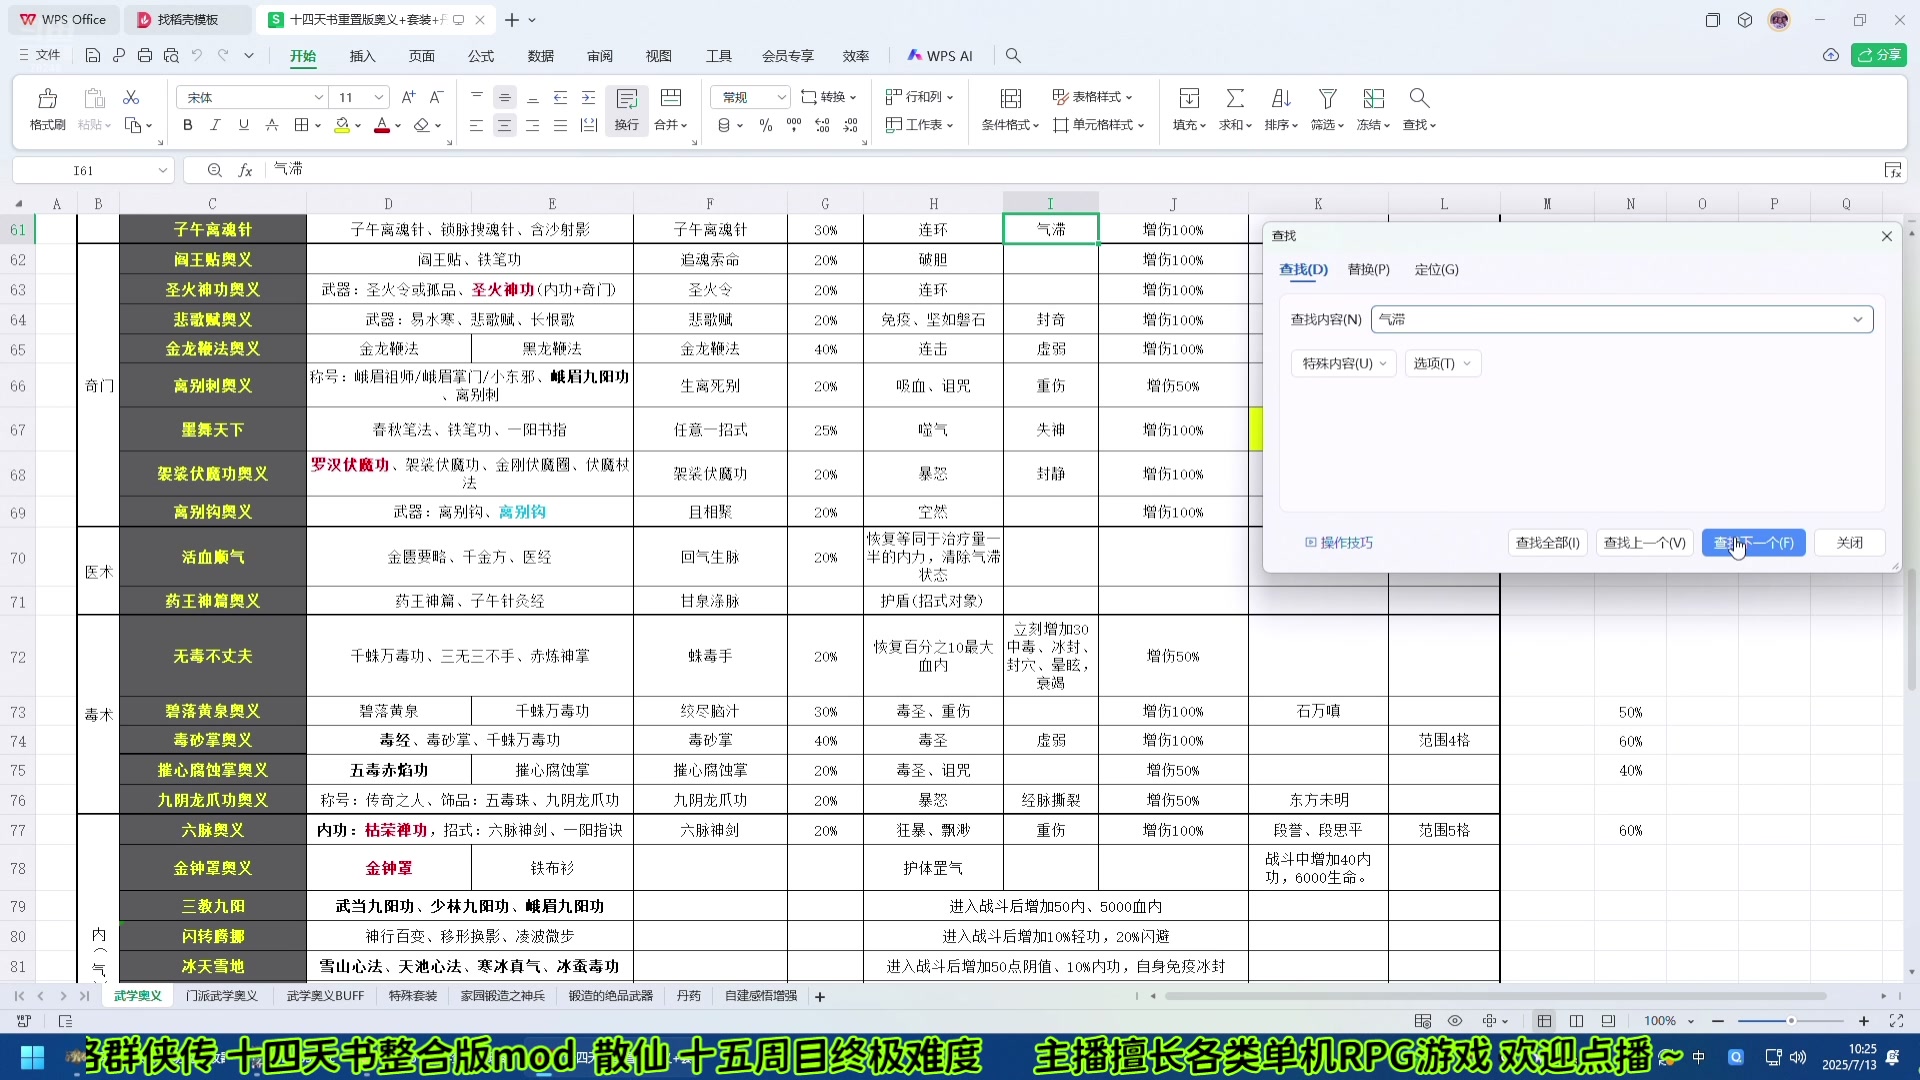Apply underline formatting with U button
Image resolution: width=1920 pixels, height=1080 pixels.
pos(243,125)
